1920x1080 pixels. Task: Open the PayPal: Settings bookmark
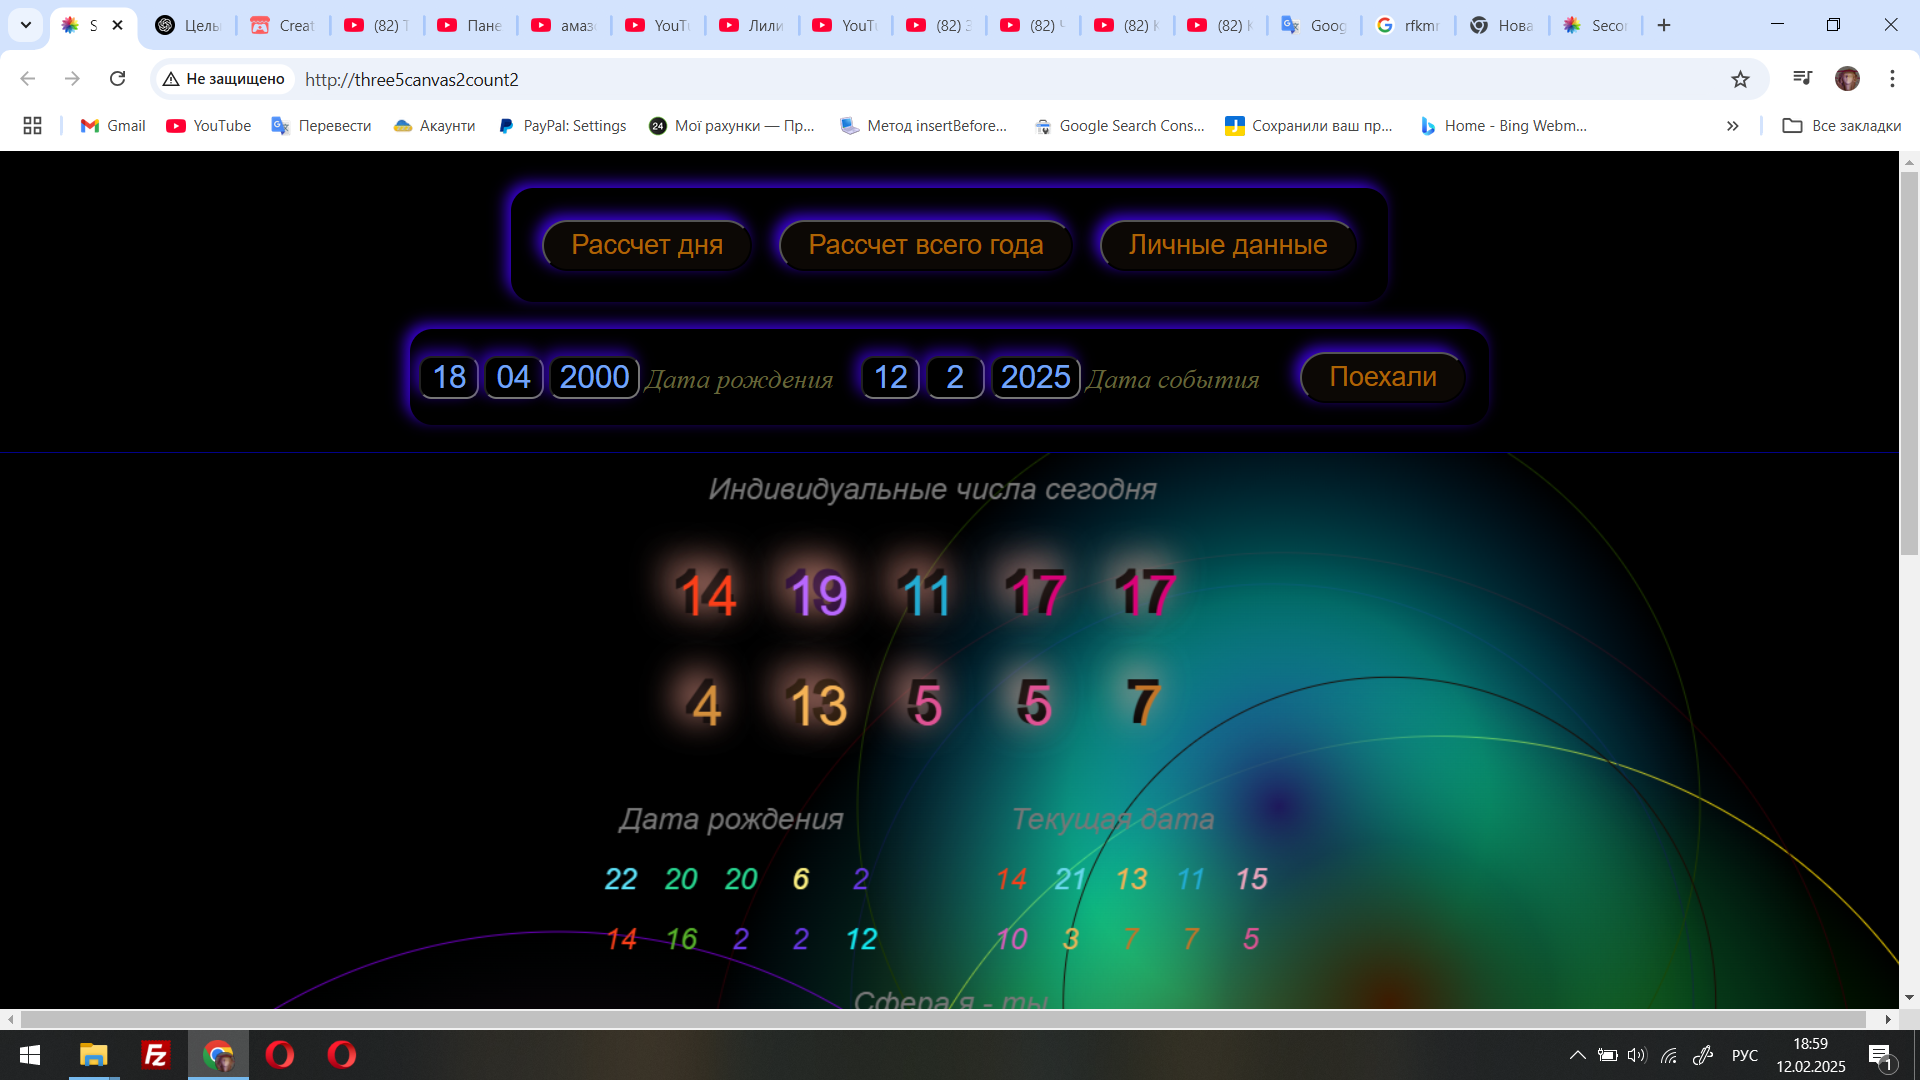[562, 125]
